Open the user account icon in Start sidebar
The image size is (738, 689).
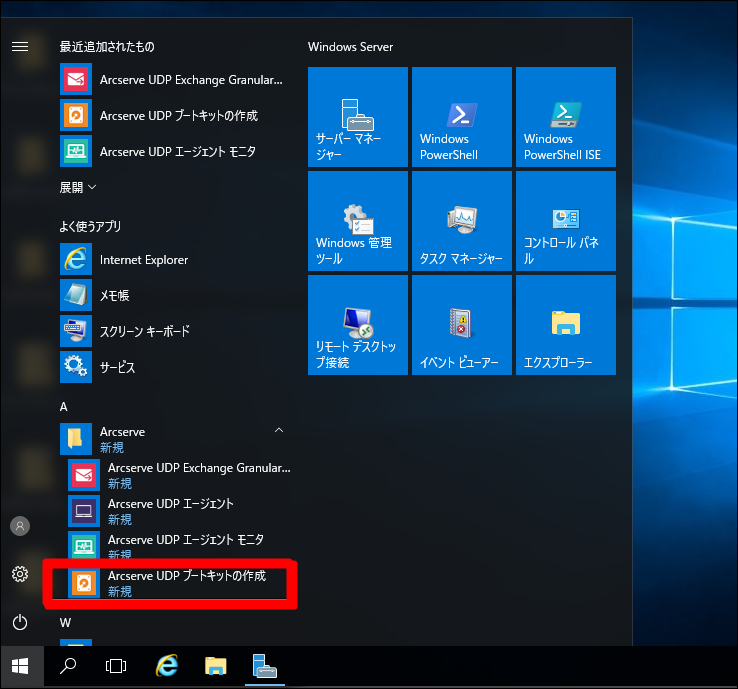(x=20, y=526)
